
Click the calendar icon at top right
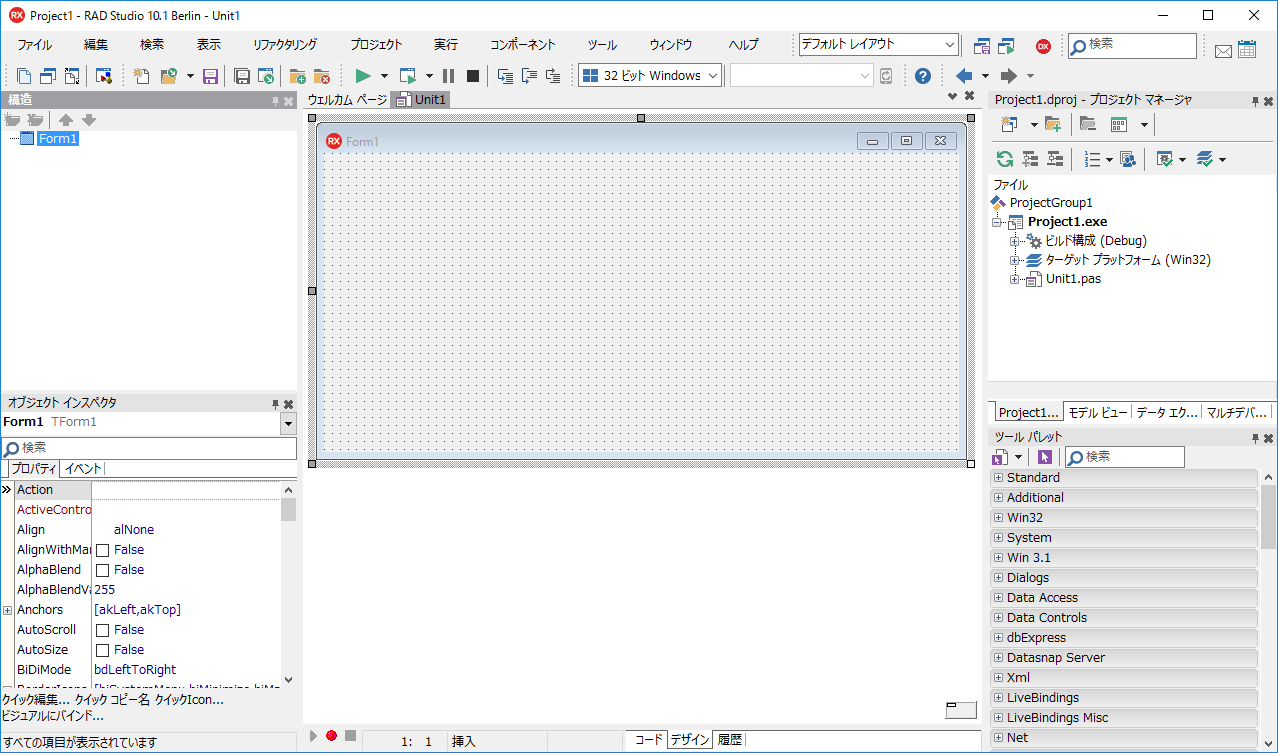tap(1246, 48)
